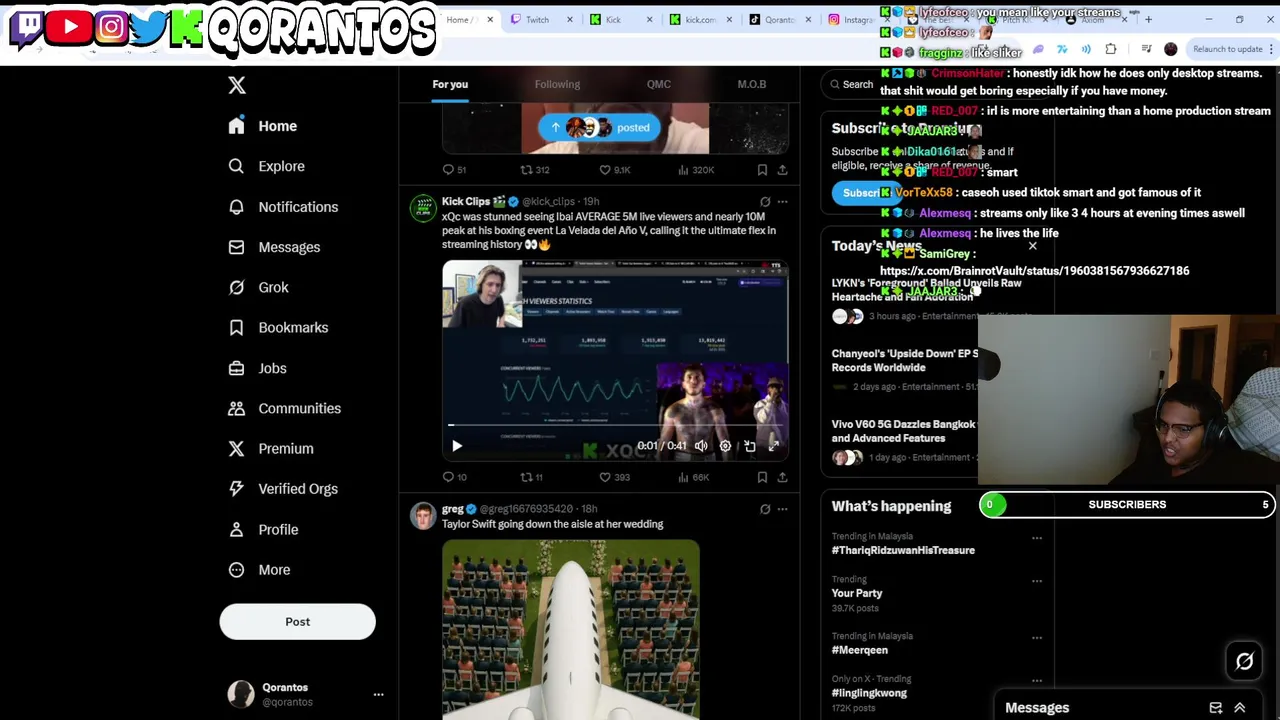Play the Kick Clips video
Screen dimensions: 1280x720
(457, 446)
